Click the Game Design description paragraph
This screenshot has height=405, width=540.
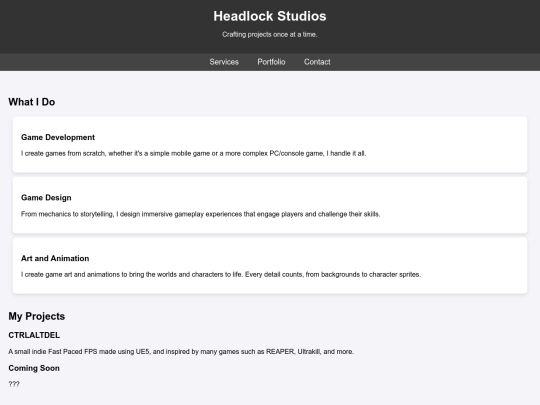coord(200,214)
